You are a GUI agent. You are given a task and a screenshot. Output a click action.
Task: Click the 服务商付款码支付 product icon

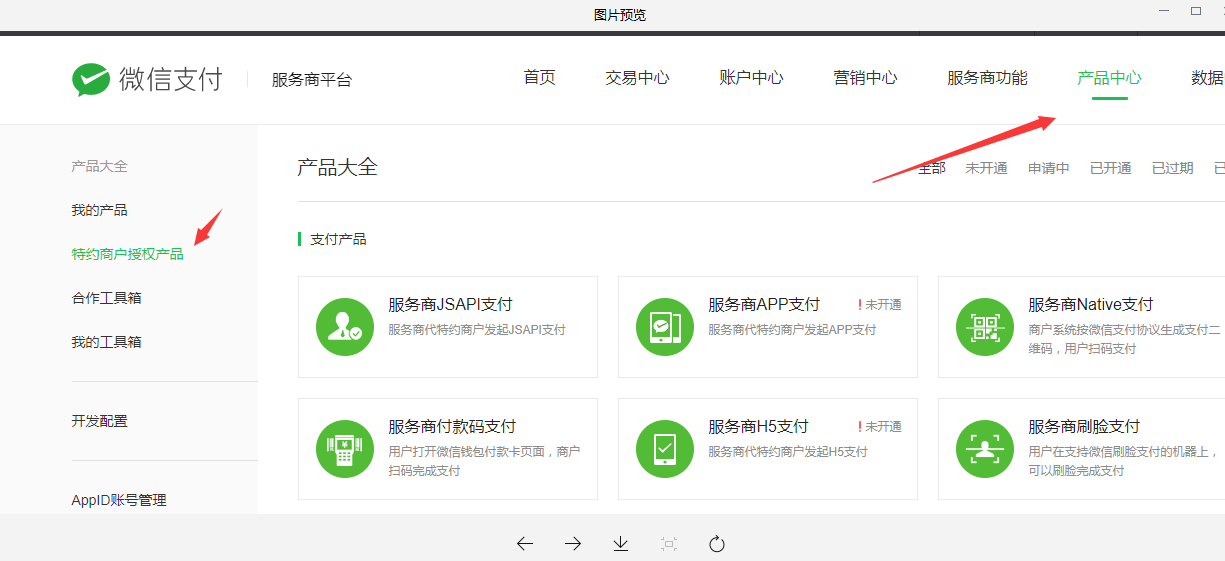point(345,449)
